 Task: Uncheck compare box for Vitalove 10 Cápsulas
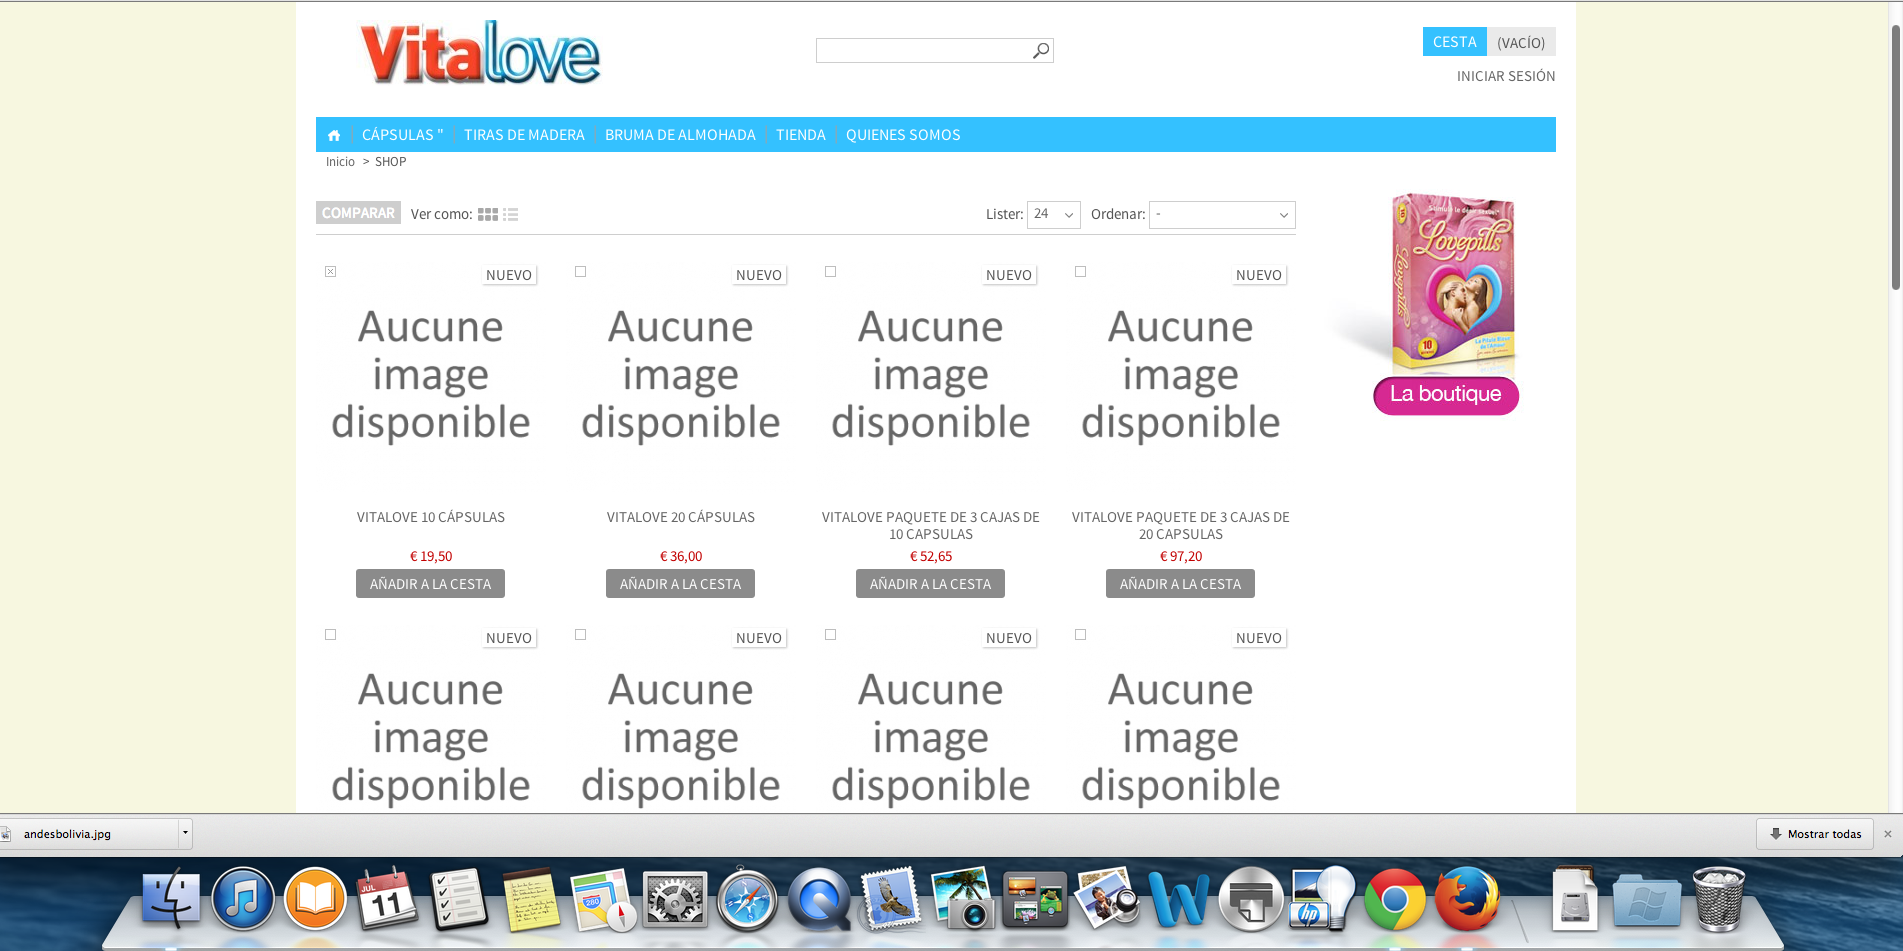pyautogui.click(x=331, y=272)
